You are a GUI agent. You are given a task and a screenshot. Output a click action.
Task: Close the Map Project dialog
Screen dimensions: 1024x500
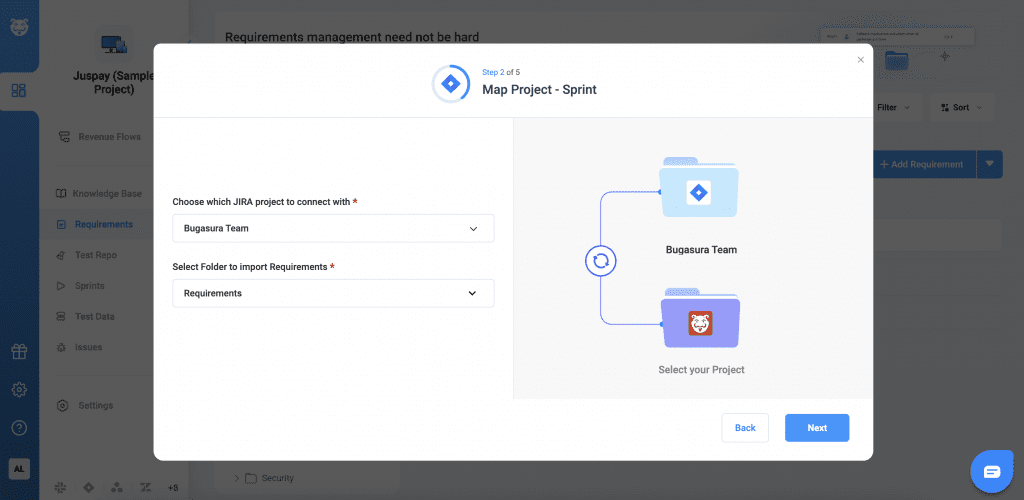click(x=860, y=60)
